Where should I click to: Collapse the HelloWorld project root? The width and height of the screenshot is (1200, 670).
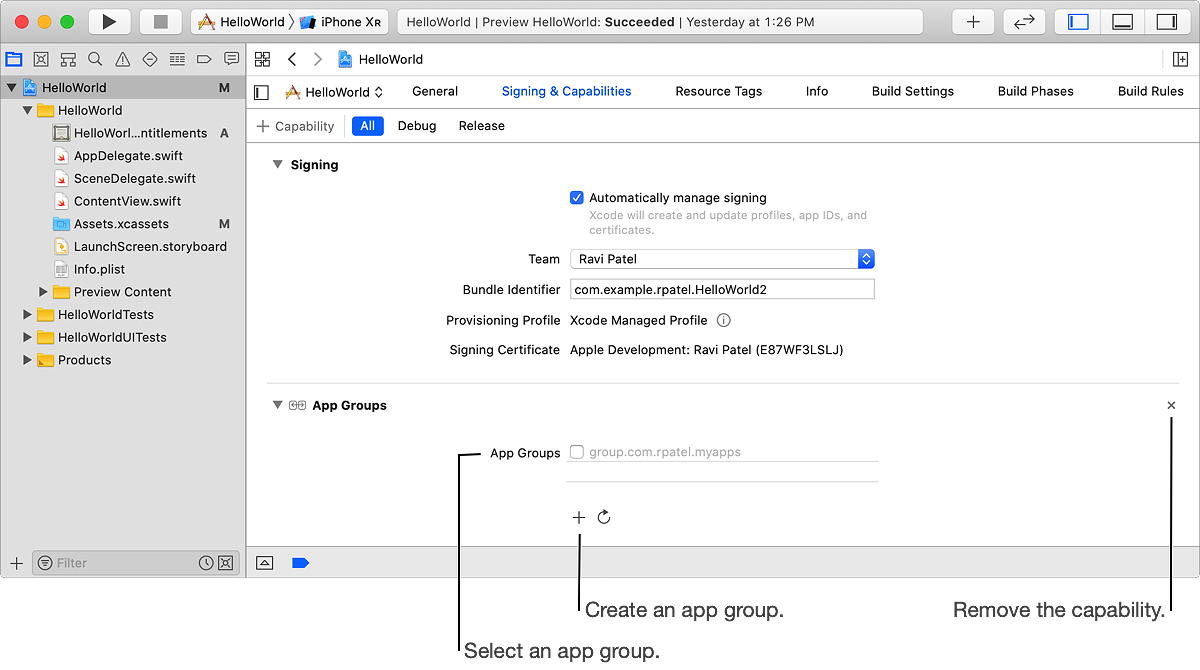(11, 88)
